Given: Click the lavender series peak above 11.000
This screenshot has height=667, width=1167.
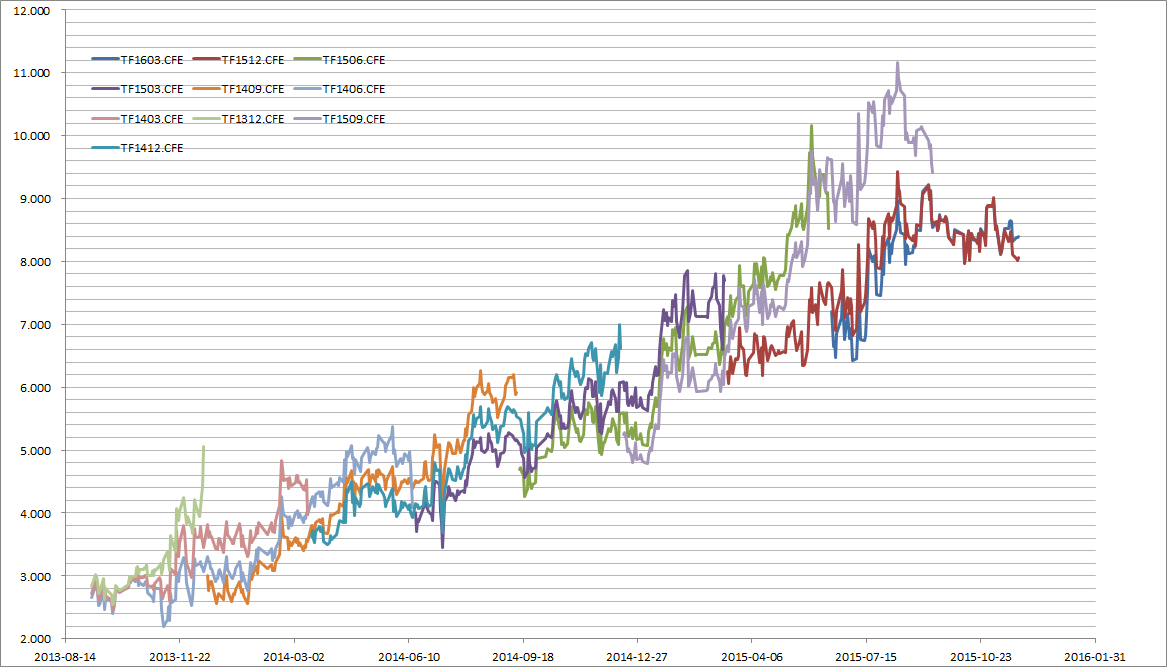Looking at the screenshot, I should 898,64.
